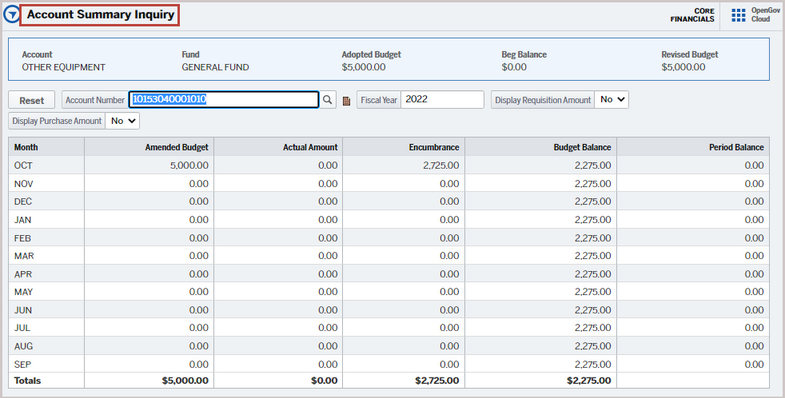Select the JUN month row label
This screenshot has width=785, height=398.
[x=23, y=310]
